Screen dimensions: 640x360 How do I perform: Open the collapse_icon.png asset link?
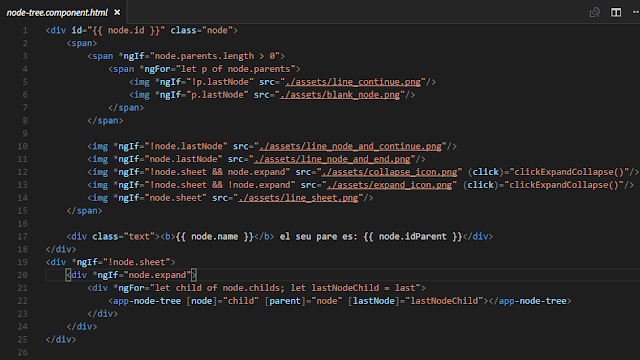coord(389,172)
